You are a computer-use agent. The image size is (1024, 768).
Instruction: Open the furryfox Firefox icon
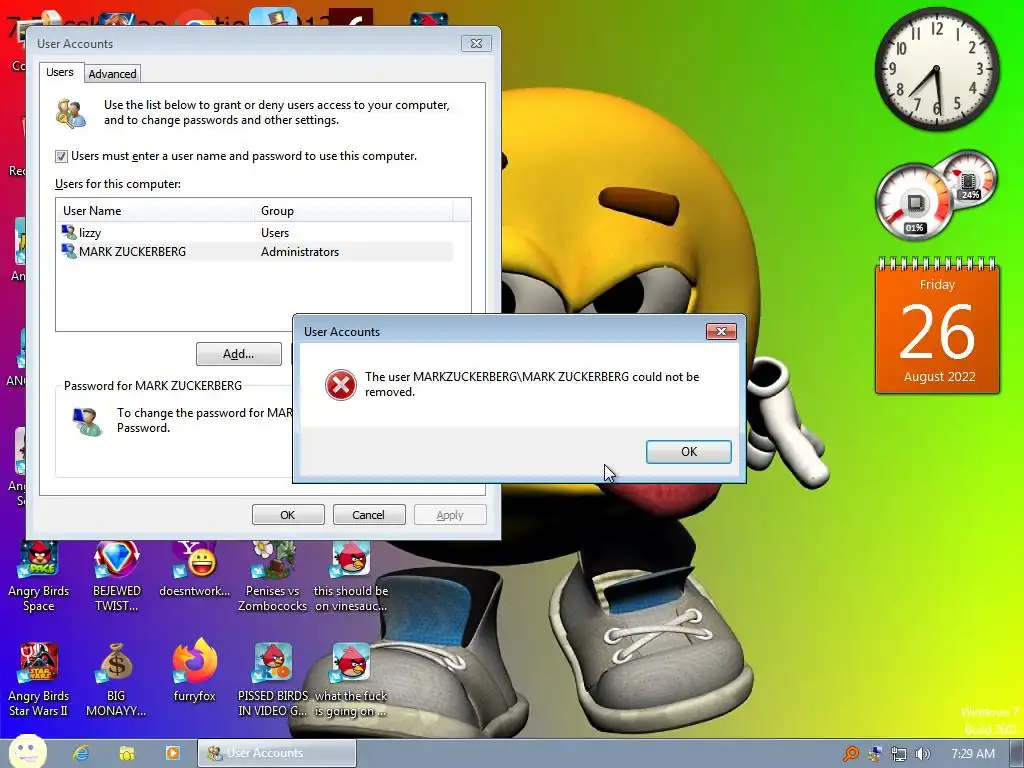pyautogui.click(x=195, y=671)
